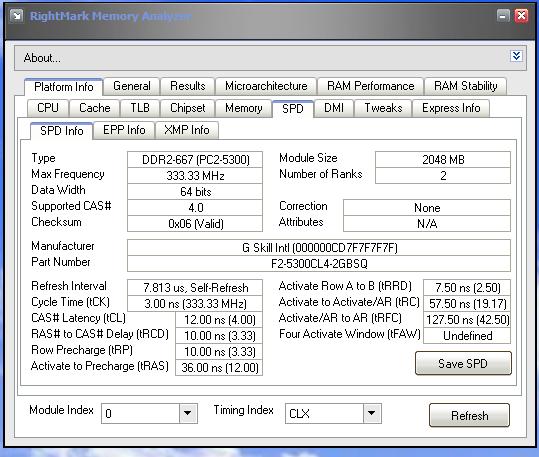
Task: Click the 2048 MB module size field
Action: click(x=443, y=160)
